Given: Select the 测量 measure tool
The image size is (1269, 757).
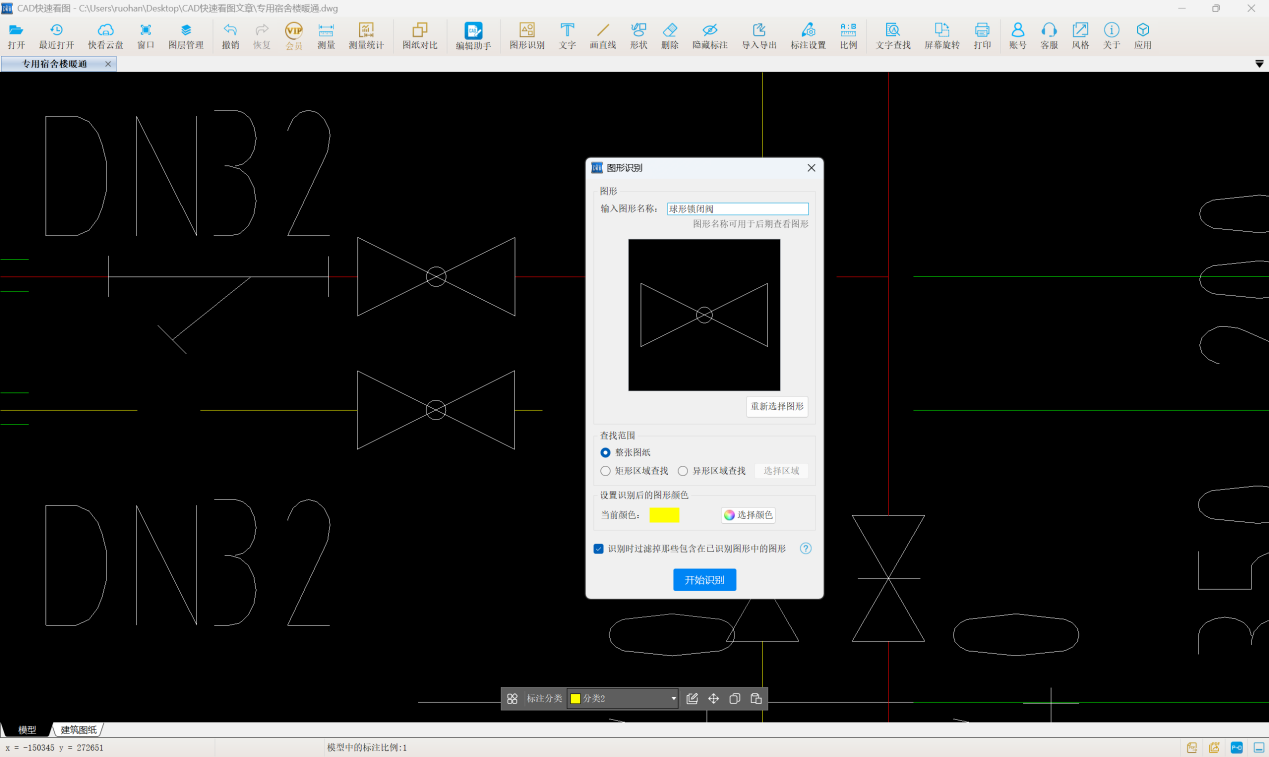Looking at the screenshot, I should (x=326, y=36).
